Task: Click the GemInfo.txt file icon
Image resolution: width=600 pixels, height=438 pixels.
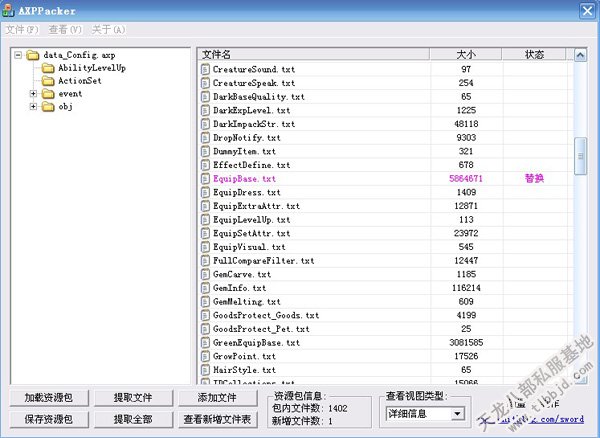Action: click(x=206, y=287)
